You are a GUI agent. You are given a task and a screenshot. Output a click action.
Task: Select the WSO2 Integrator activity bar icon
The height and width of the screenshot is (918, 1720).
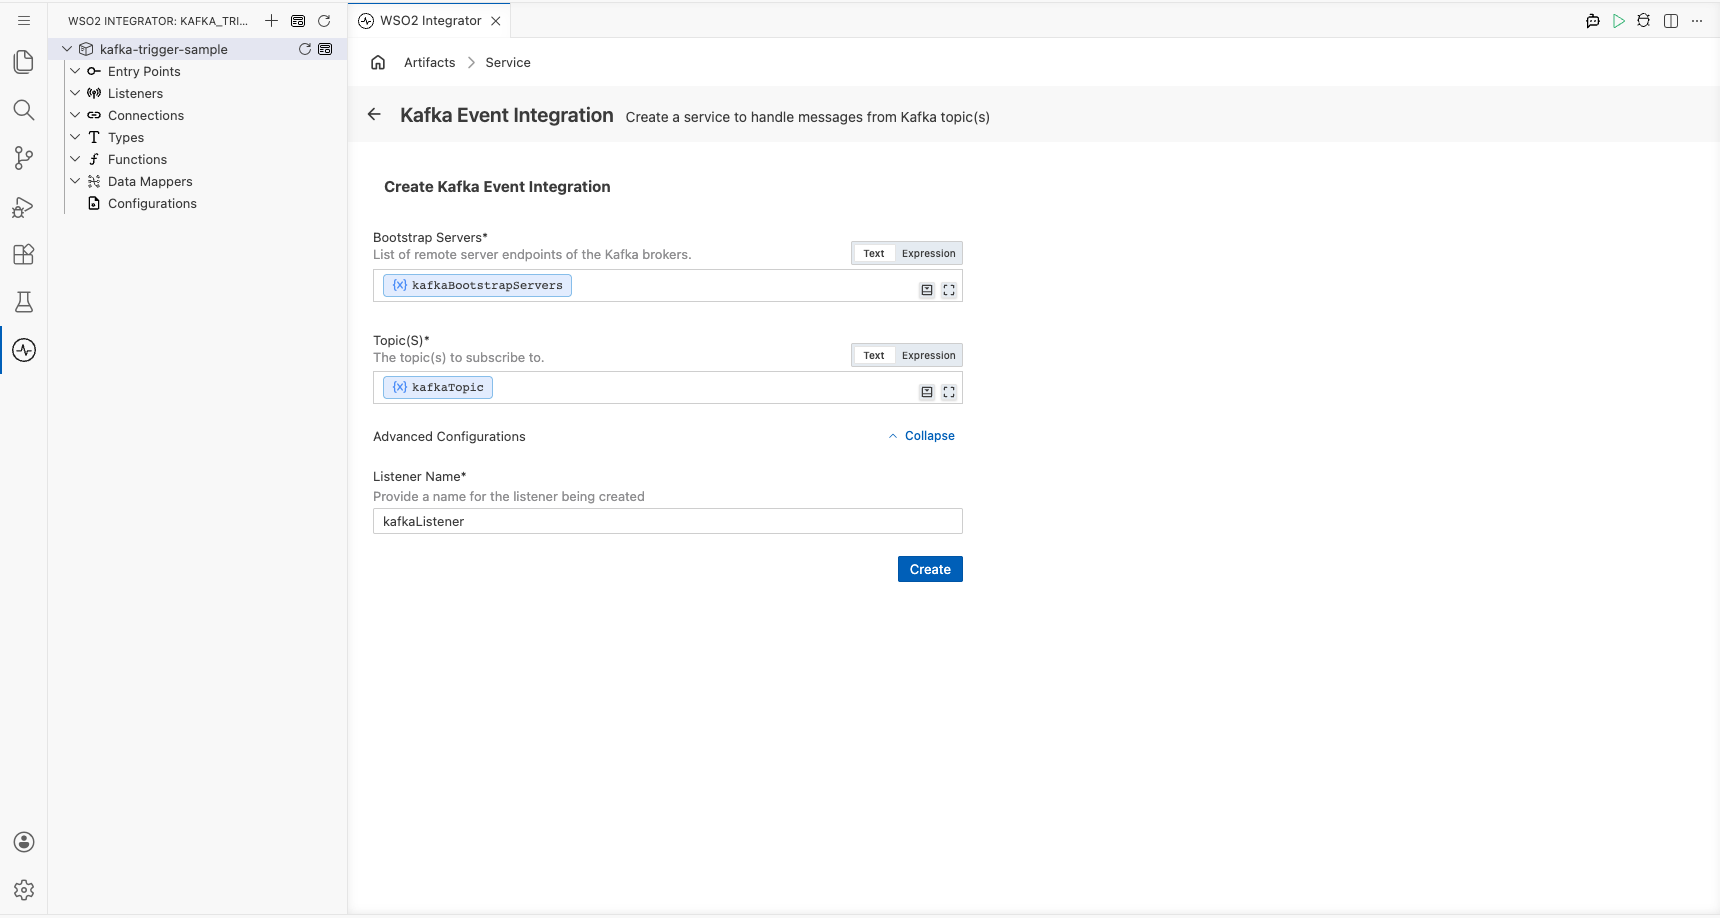coord(24,350)
